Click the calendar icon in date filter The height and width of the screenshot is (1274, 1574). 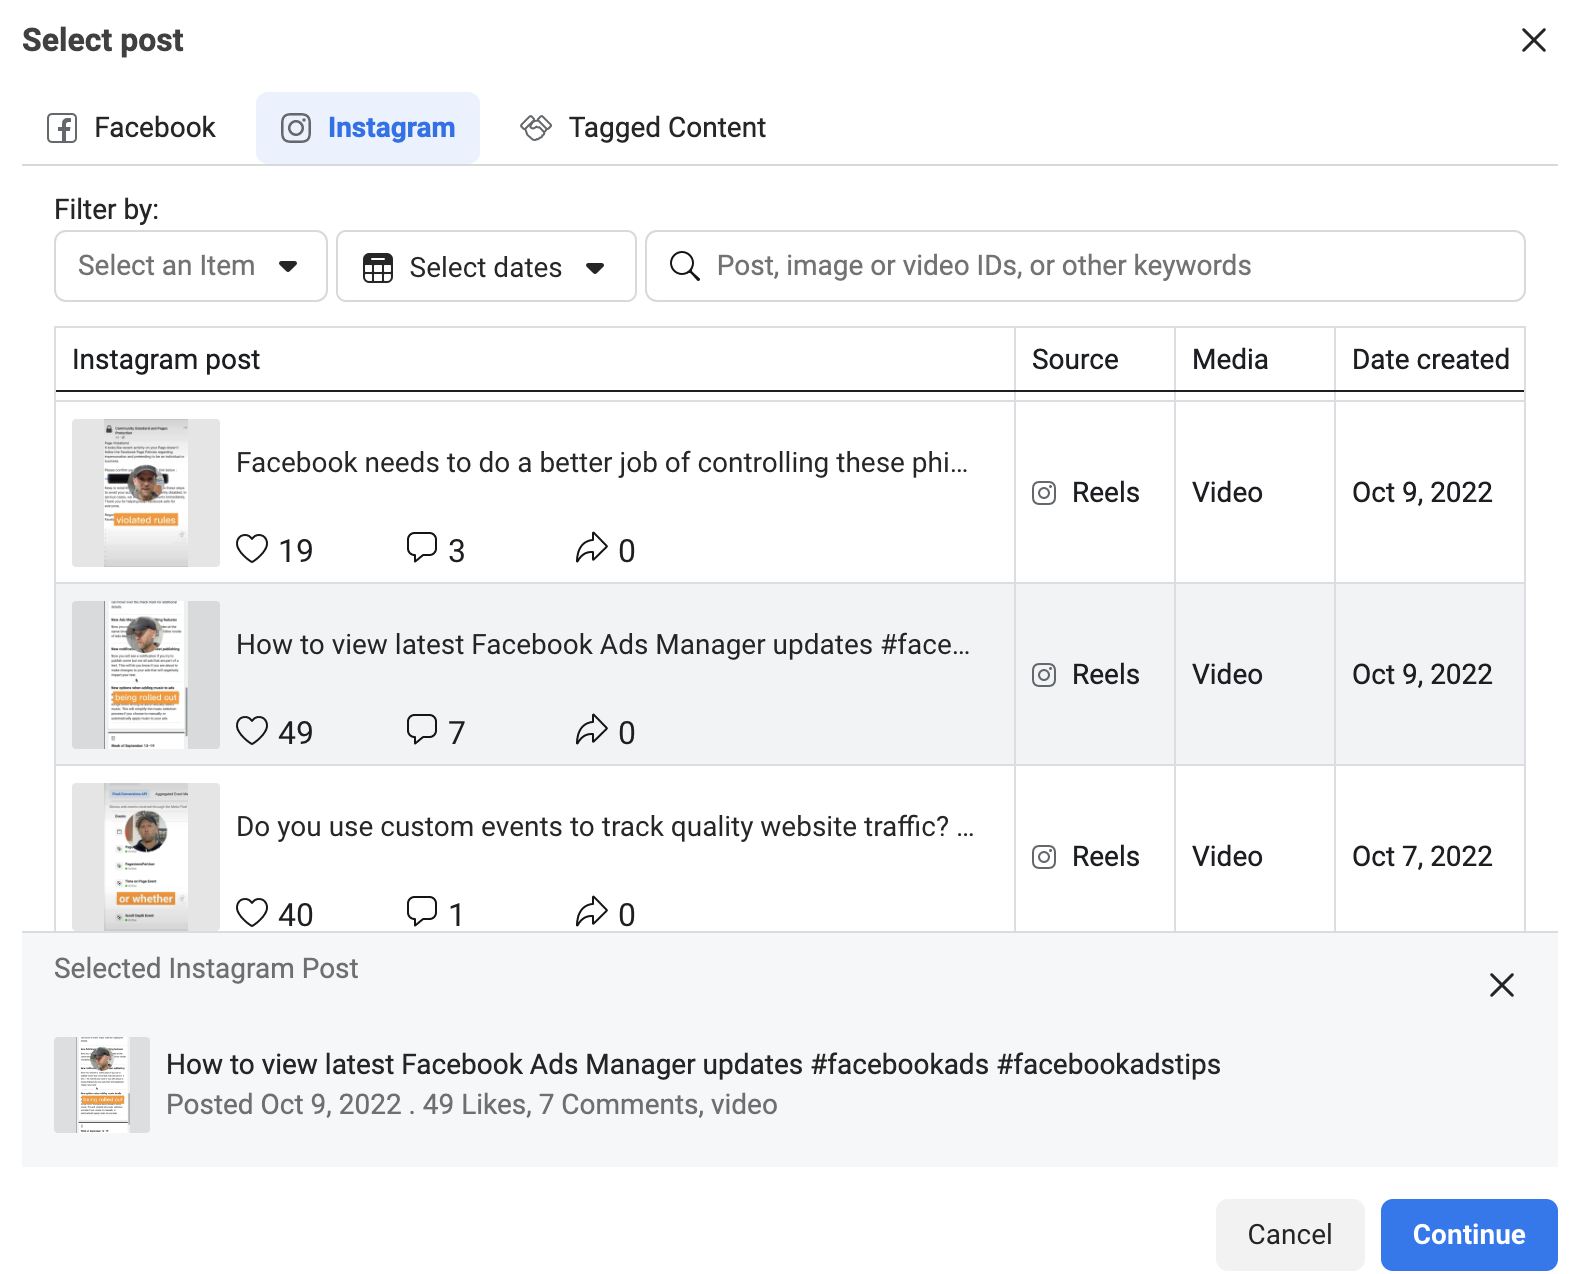(x=378, y=268)
